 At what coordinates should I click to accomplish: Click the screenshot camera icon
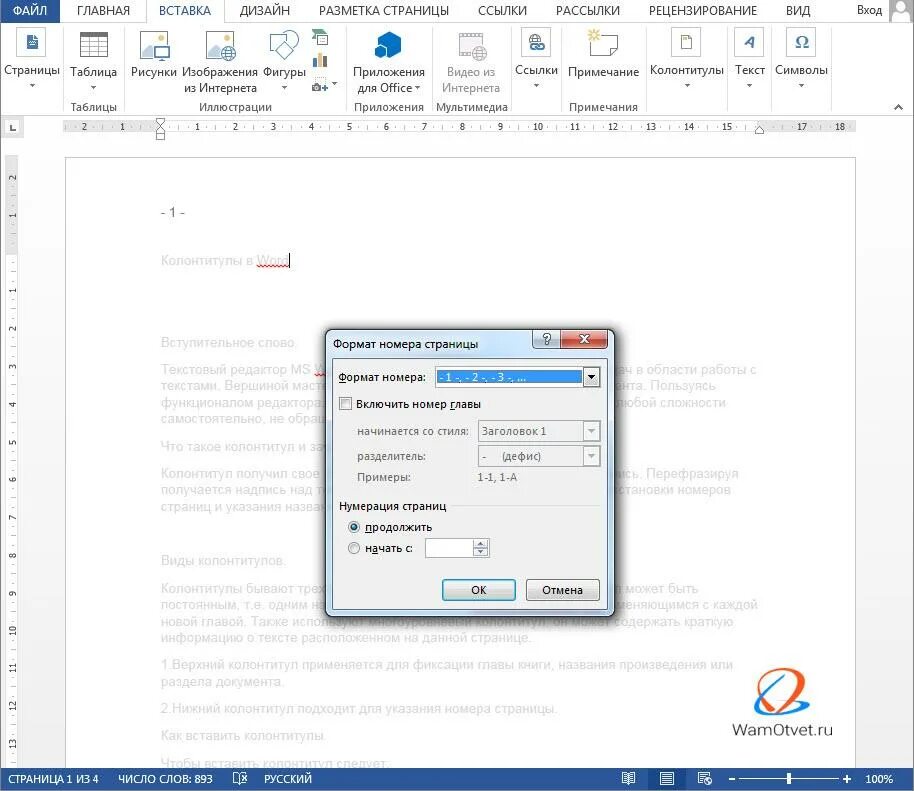(x=319, y=86)
